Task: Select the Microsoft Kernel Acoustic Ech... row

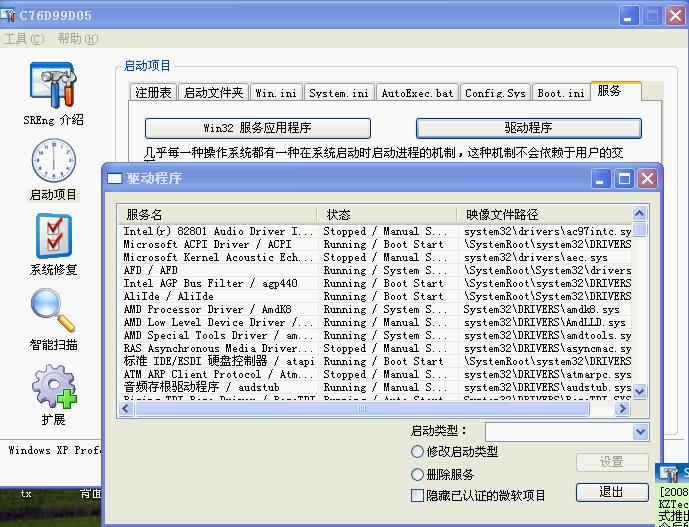Action: [375, 257]
